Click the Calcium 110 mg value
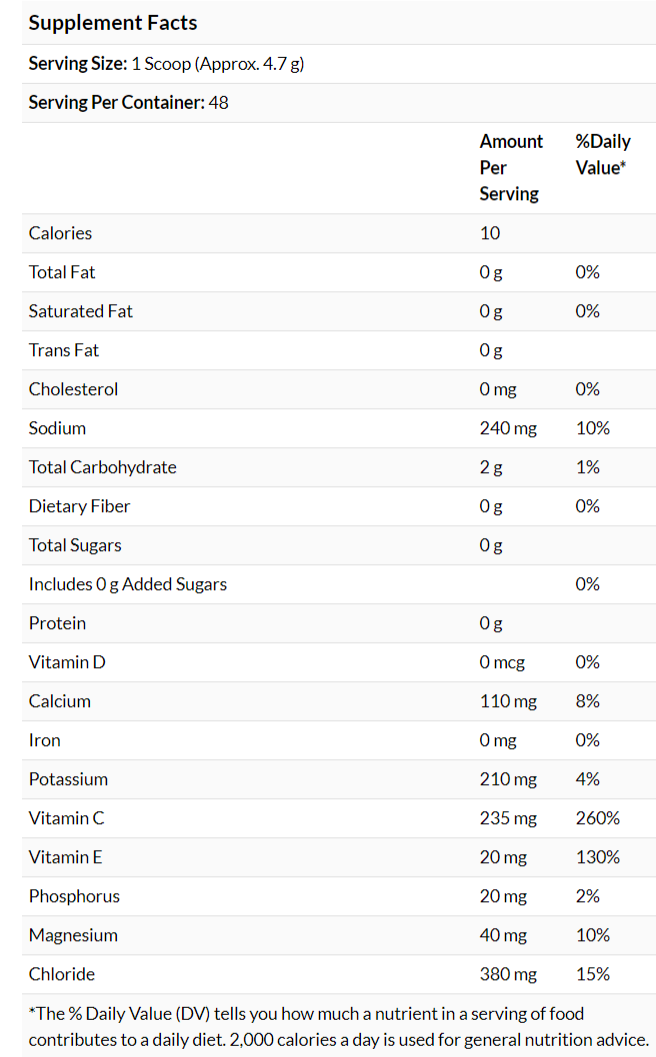The image size is (656, 1057). coord(508,701)
